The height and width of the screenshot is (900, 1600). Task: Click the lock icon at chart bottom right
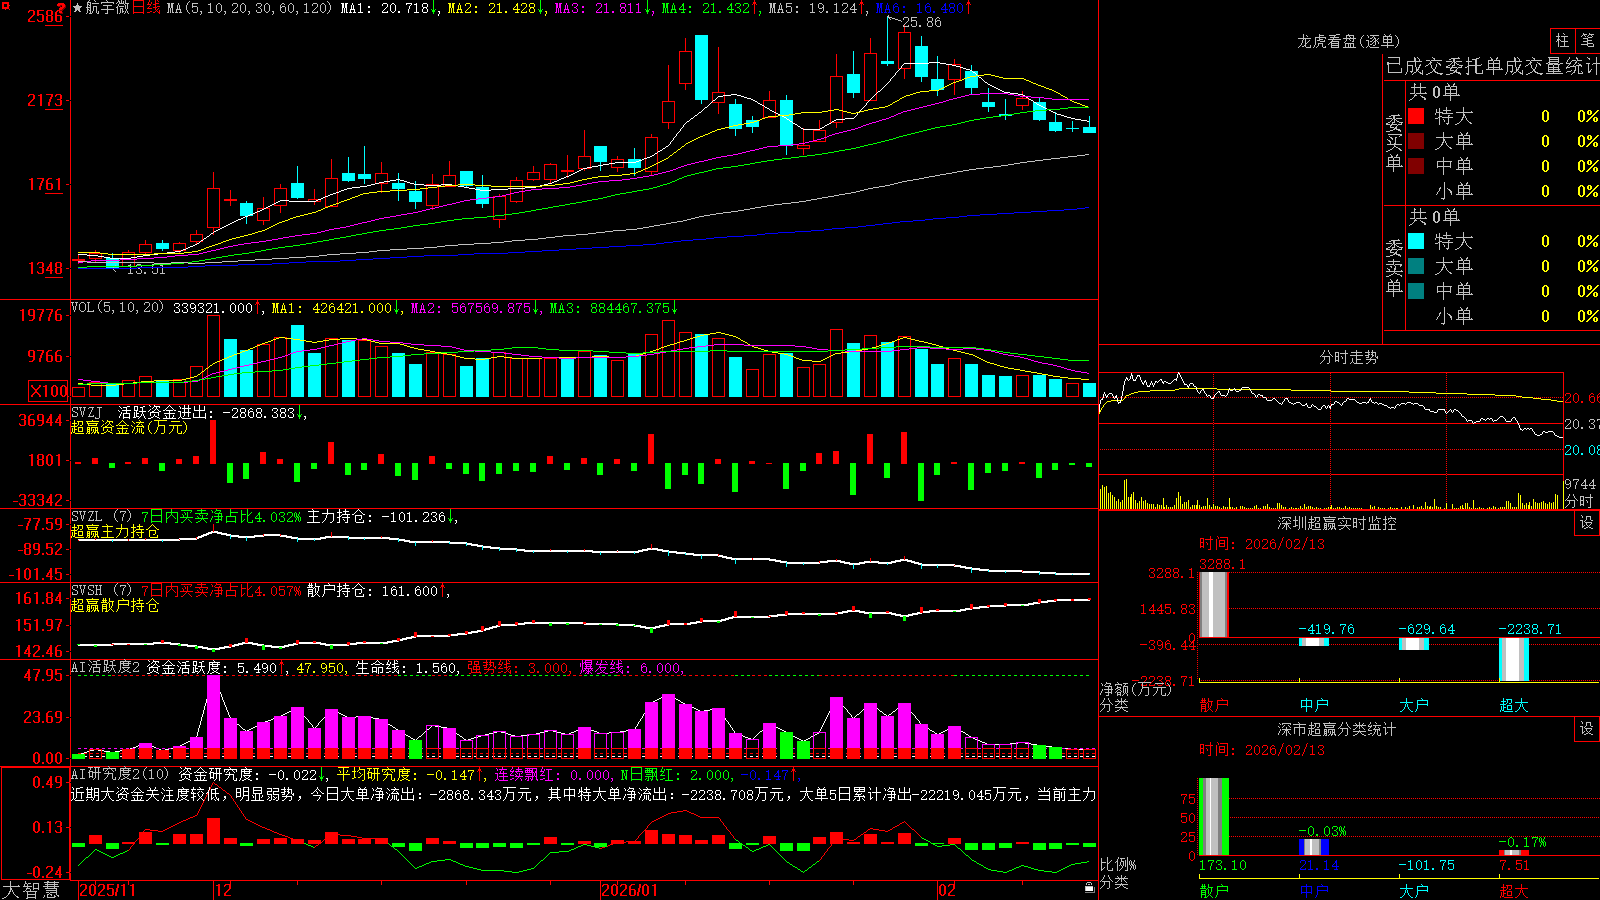point(1089,888)
